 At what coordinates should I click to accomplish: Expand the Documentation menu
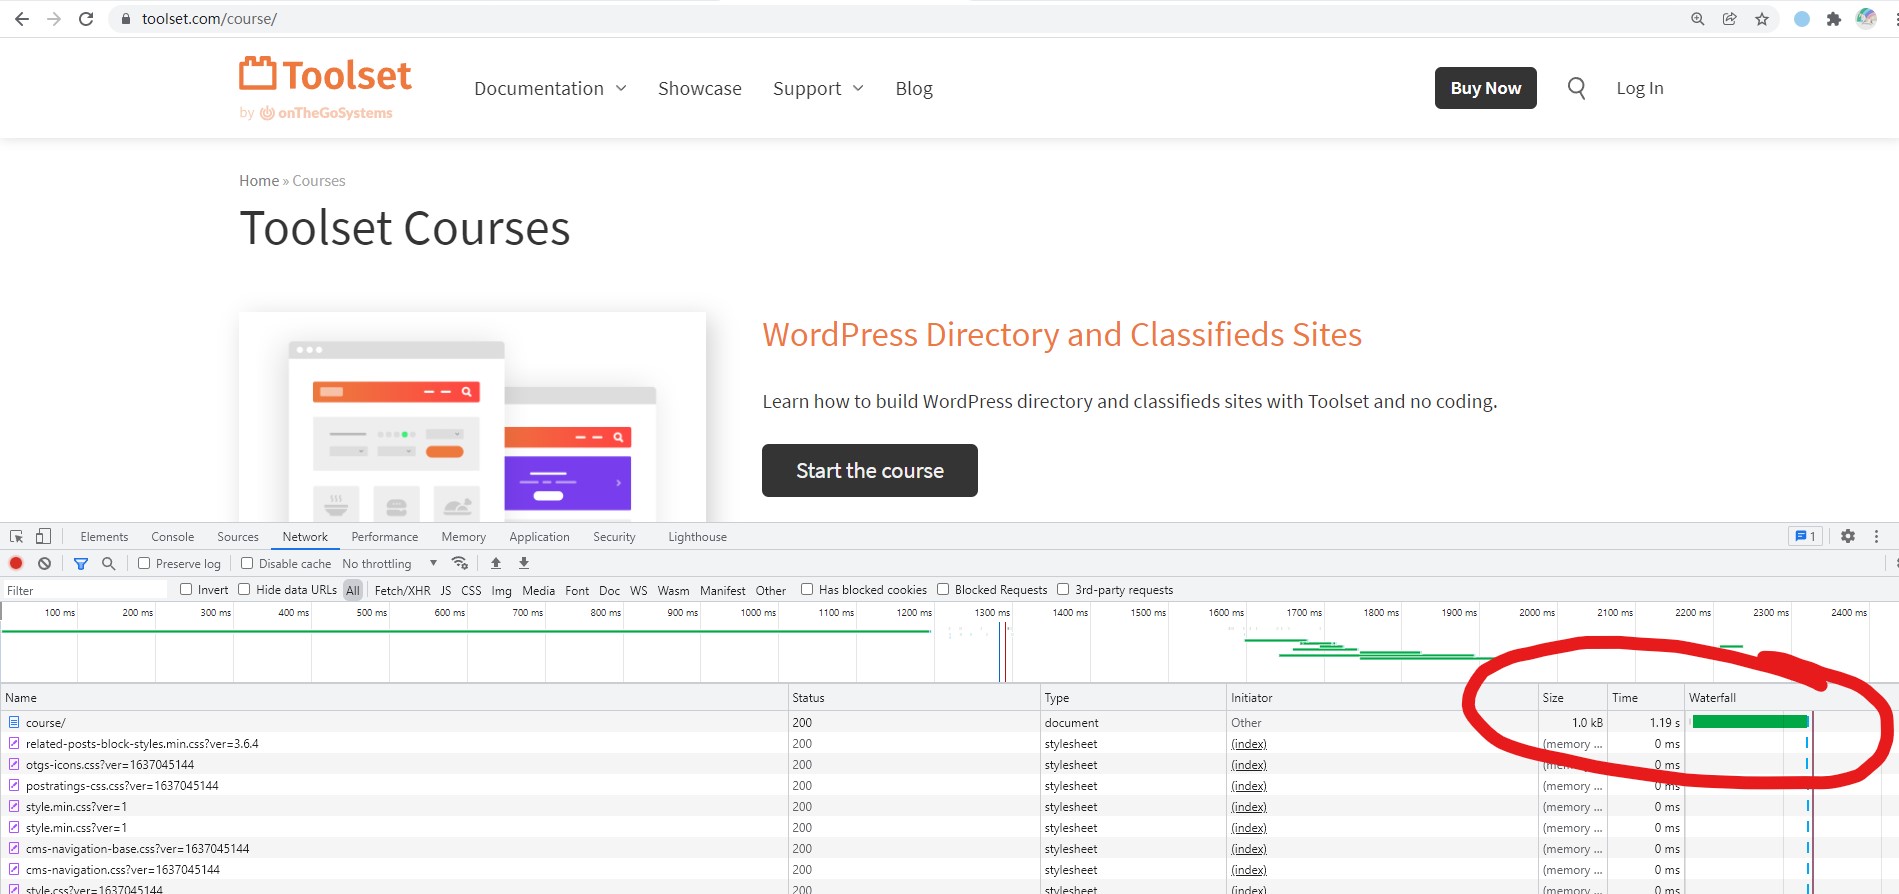pos(550,88)
